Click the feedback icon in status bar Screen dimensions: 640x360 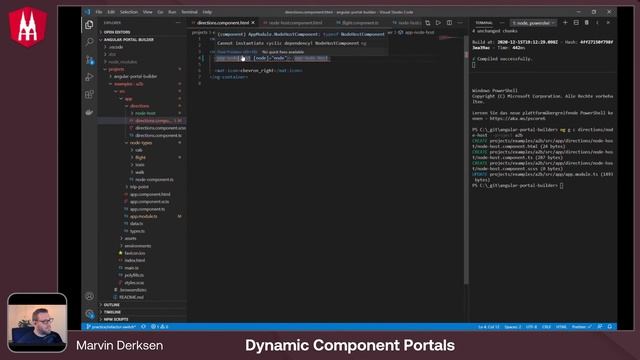click(600, 327)
